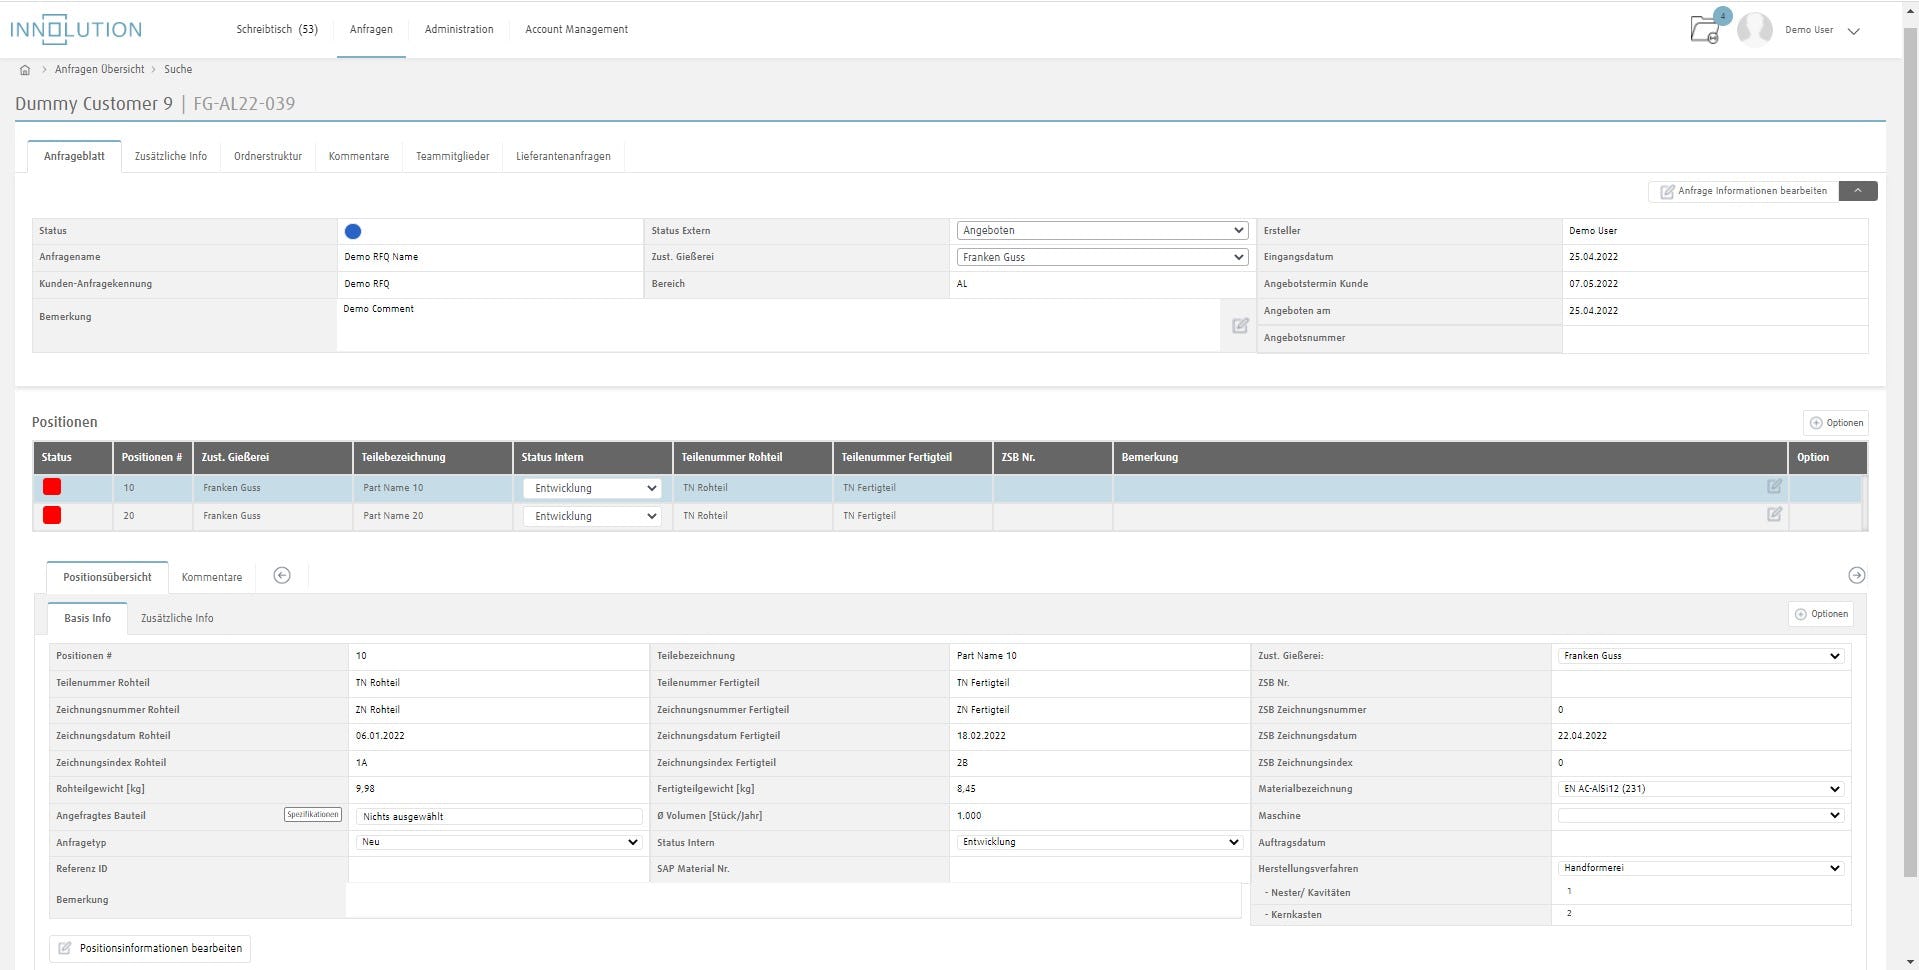1919x970 pixels.
Task: Edit position 10 using its row pencil icon
Action: click(x=1774, y=487)
